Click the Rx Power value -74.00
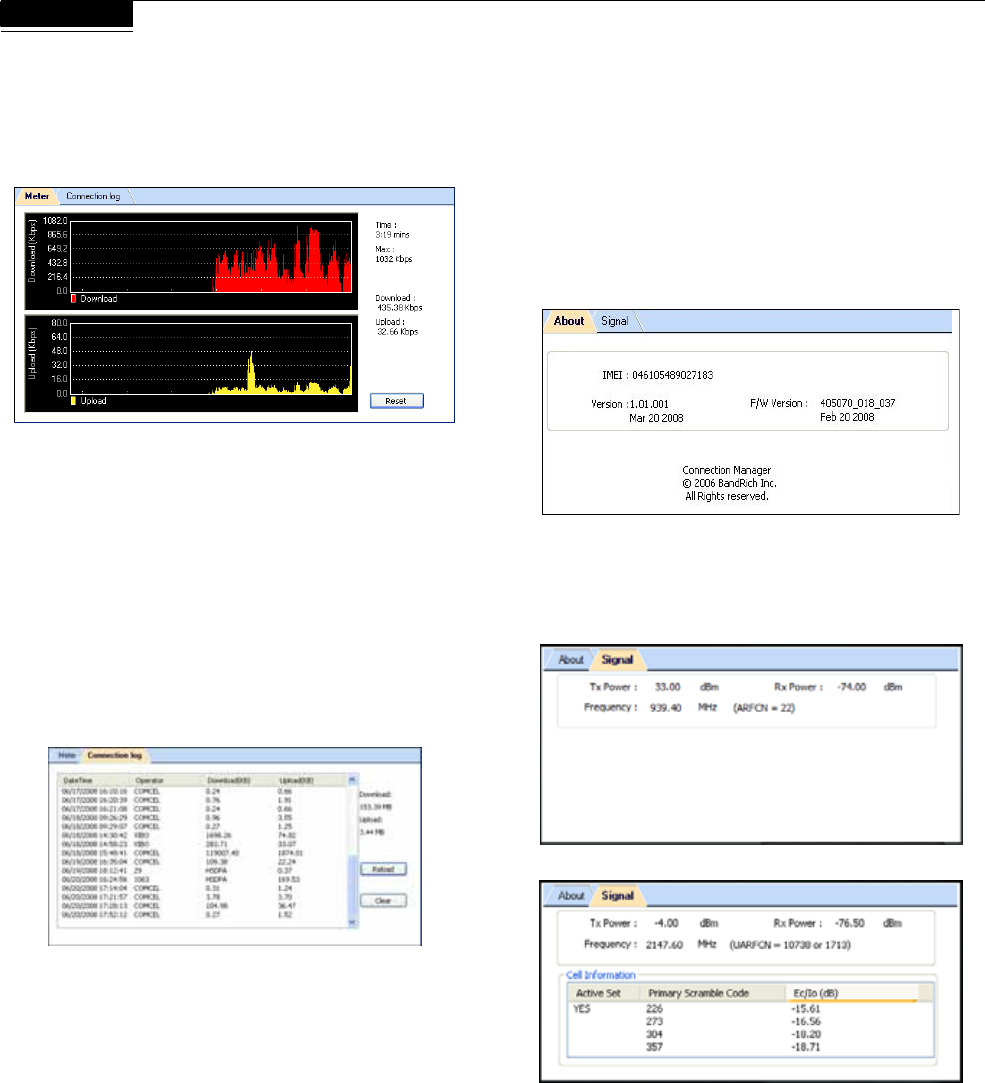 851,687
